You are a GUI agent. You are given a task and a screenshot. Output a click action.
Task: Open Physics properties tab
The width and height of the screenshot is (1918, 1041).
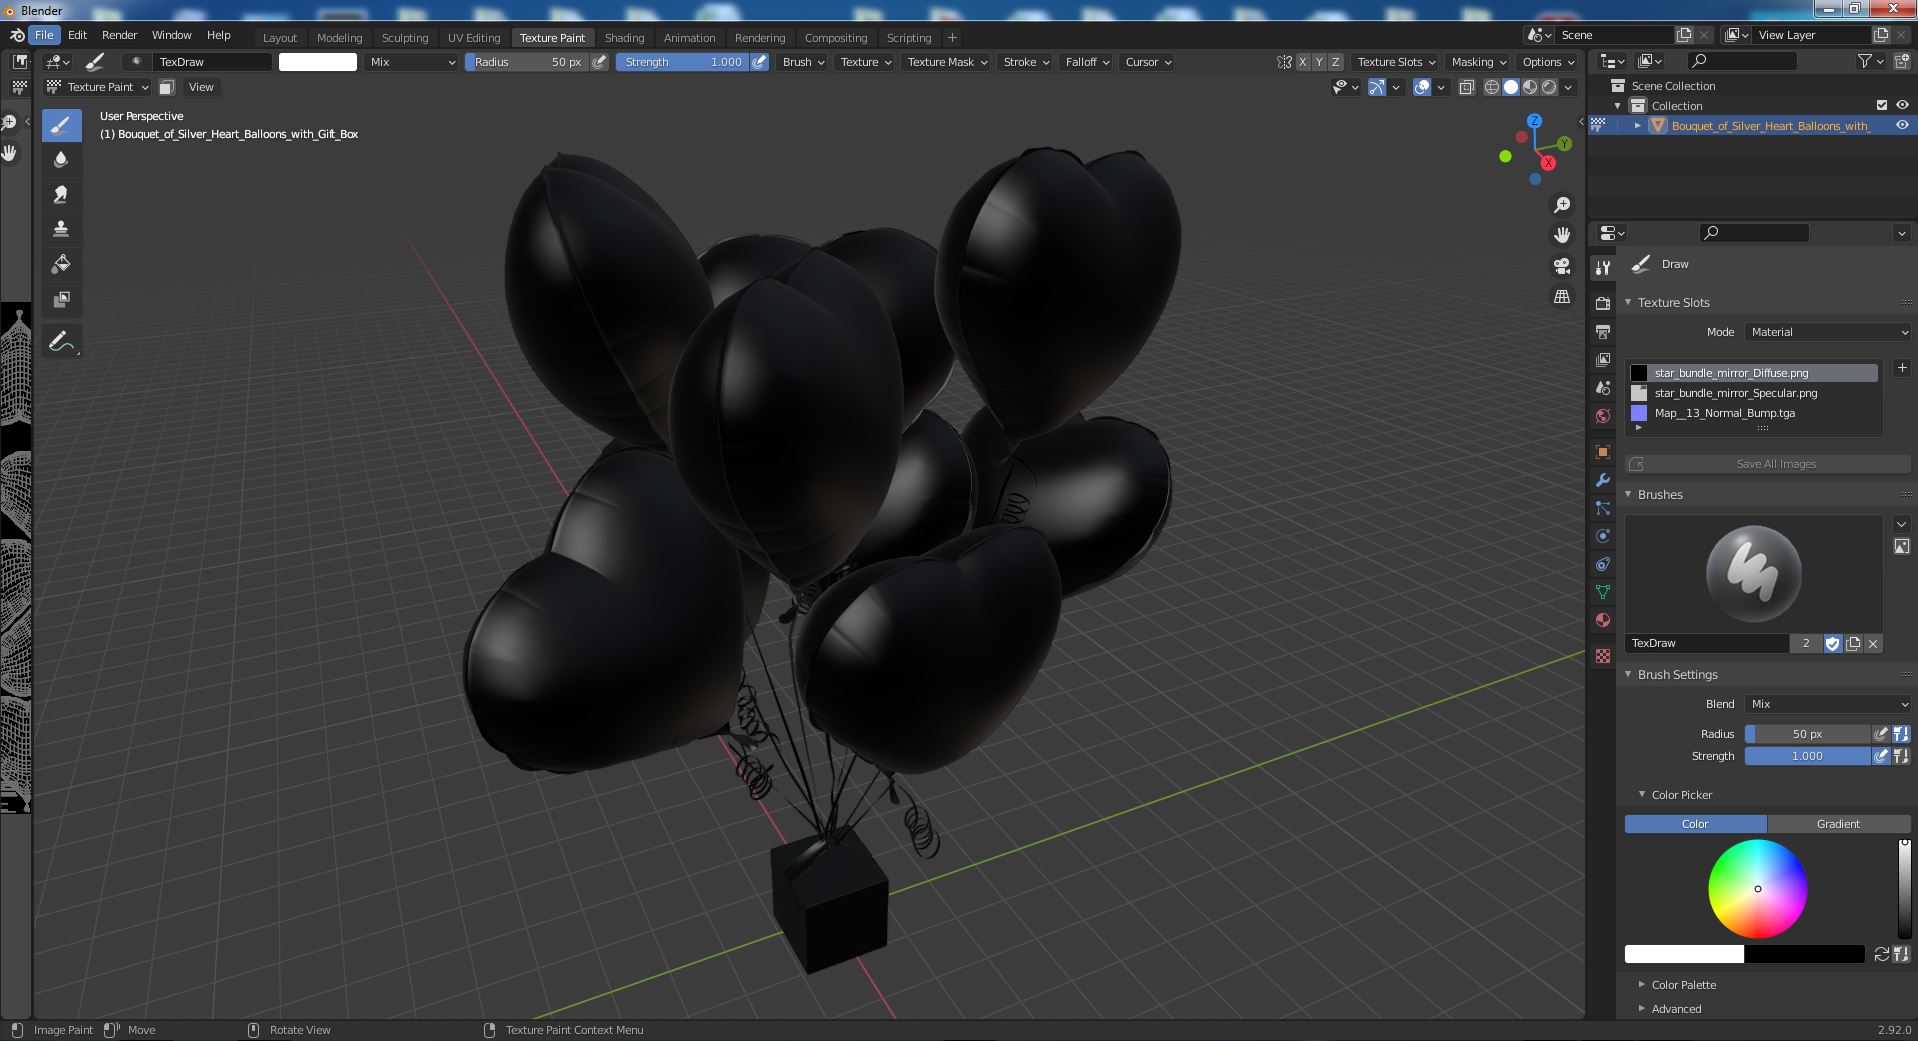click(x=1603, y=536)
